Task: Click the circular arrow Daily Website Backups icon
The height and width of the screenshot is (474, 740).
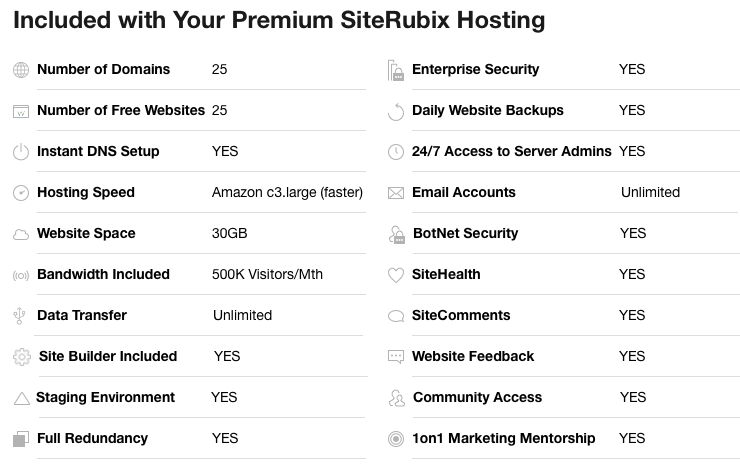Action: (396, 111)
